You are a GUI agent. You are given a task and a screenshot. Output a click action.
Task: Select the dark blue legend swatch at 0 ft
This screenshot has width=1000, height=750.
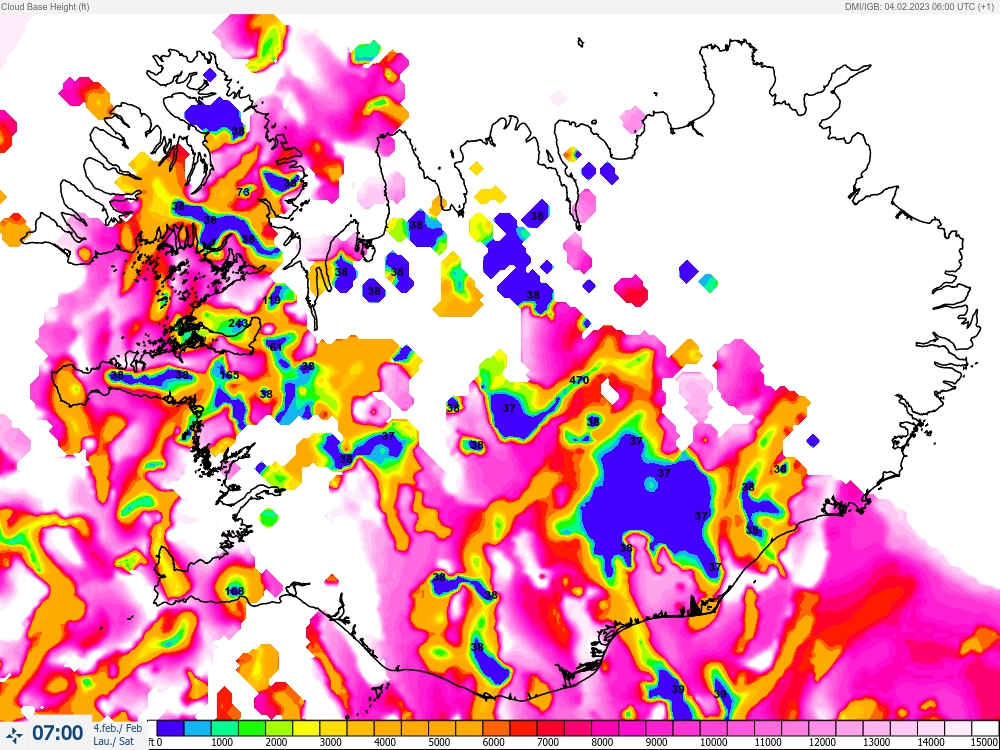(171, 728)
